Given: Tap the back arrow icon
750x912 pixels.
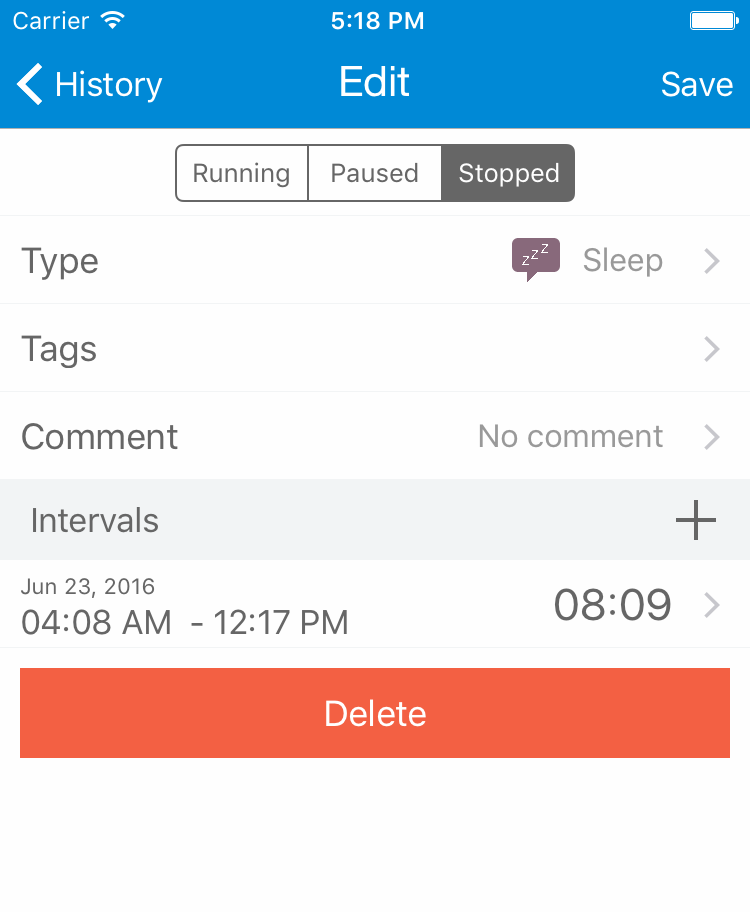Looking at the screenshot, I should [30, 84].
